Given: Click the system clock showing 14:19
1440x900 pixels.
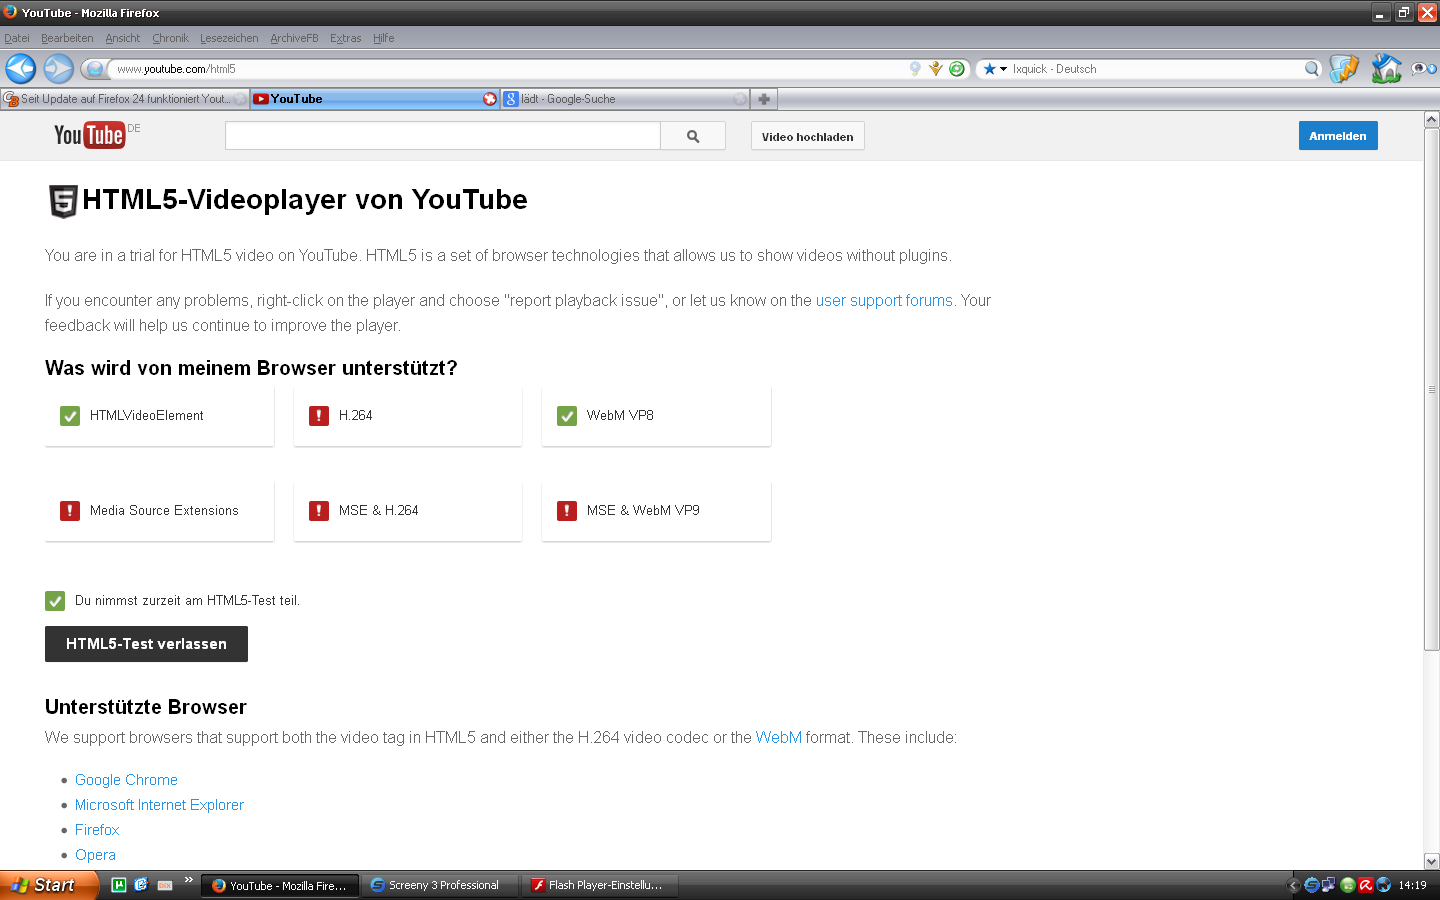Looking at the screenshot, I should coord(1412,885).
